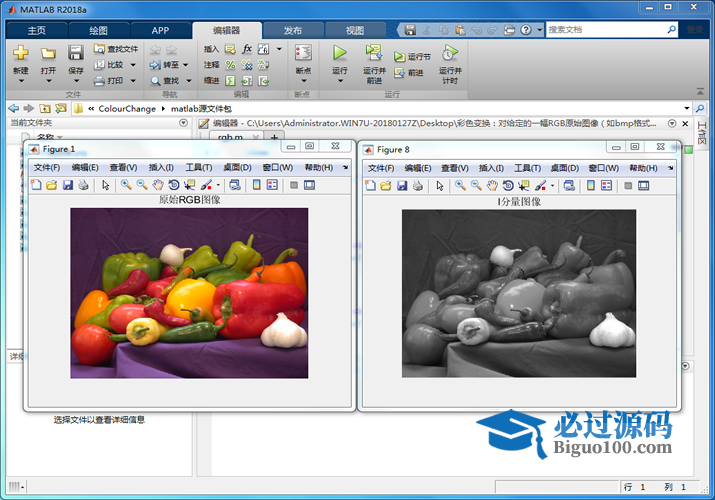Click the Rotate 3D icon in Figure 8
This screenshot has width=715, height=500.
point(507,185)
